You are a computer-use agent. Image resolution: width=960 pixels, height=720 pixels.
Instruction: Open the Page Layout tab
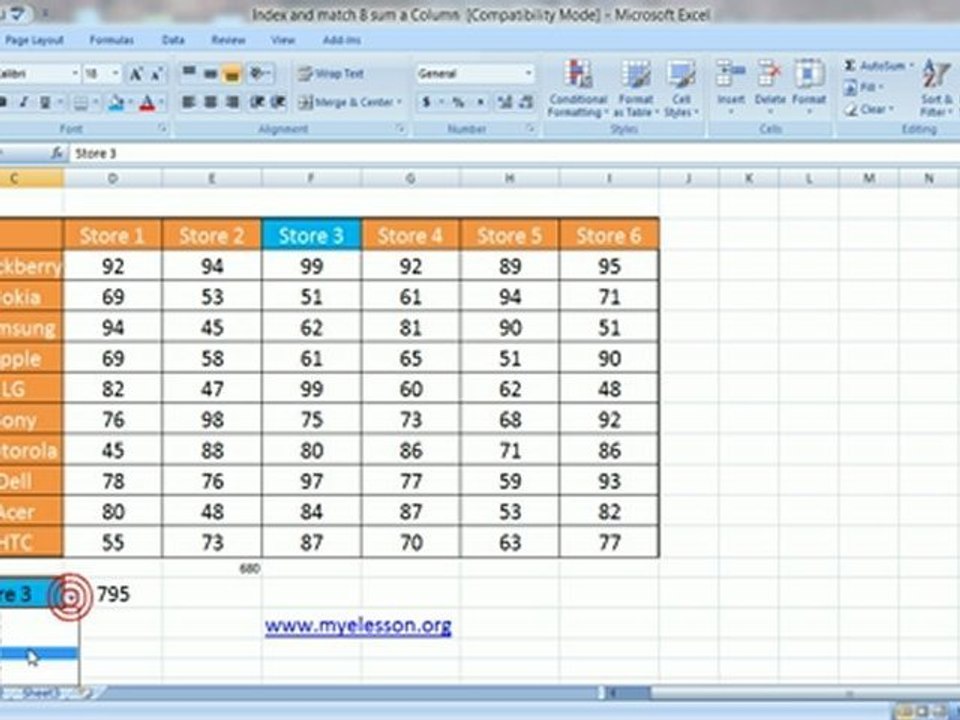34,40
